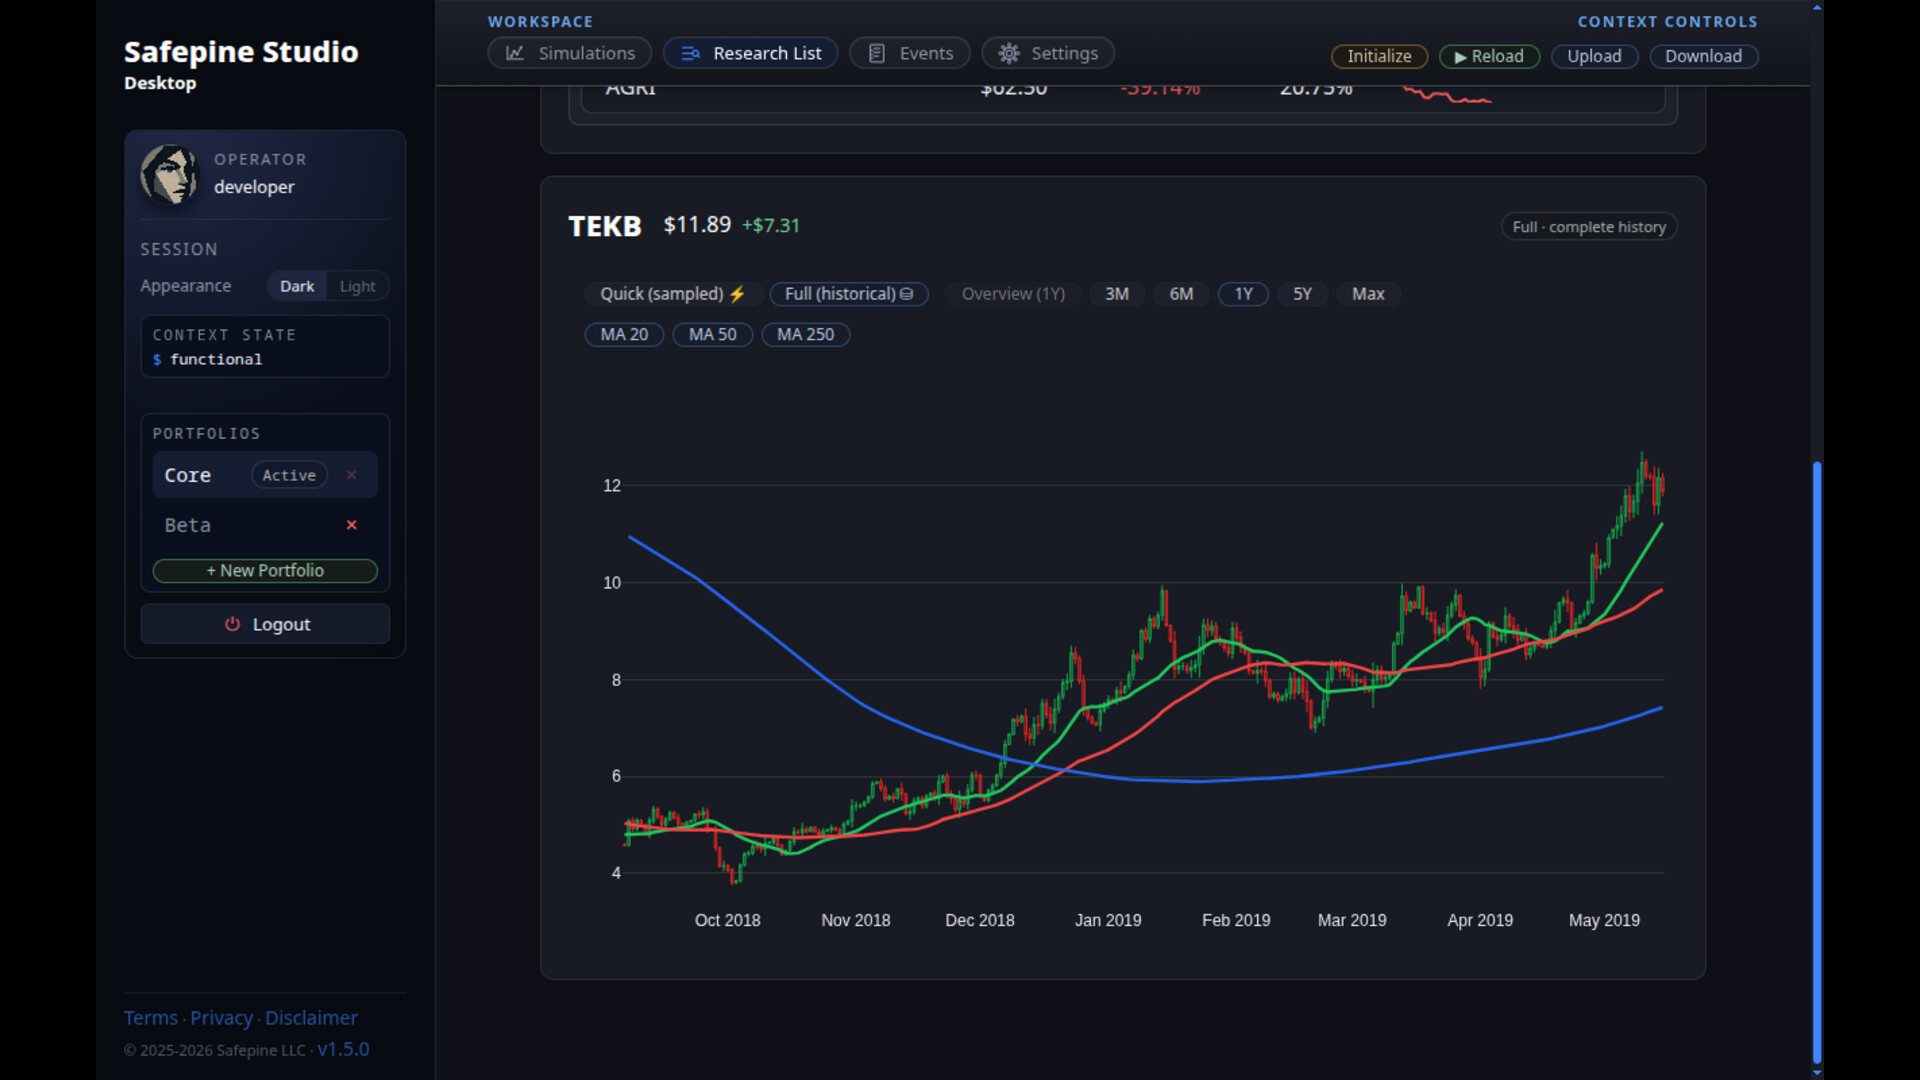
Task: Toggle the MA 20 moving average
Action: coord(624,334)
